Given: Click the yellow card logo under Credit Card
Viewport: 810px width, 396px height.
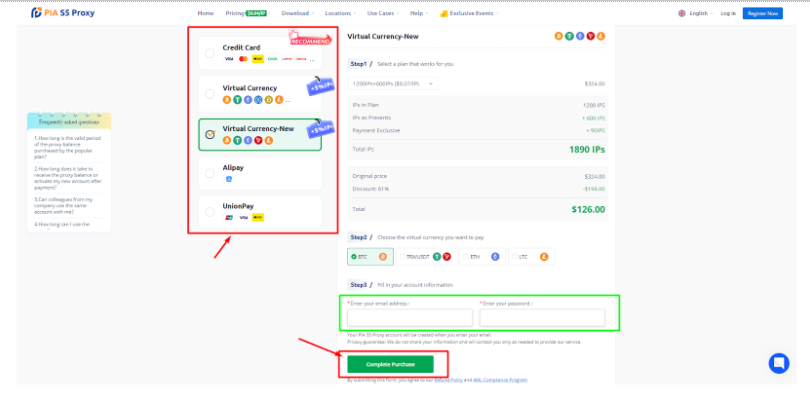Looking at the screenshot, I should [258, 59].
